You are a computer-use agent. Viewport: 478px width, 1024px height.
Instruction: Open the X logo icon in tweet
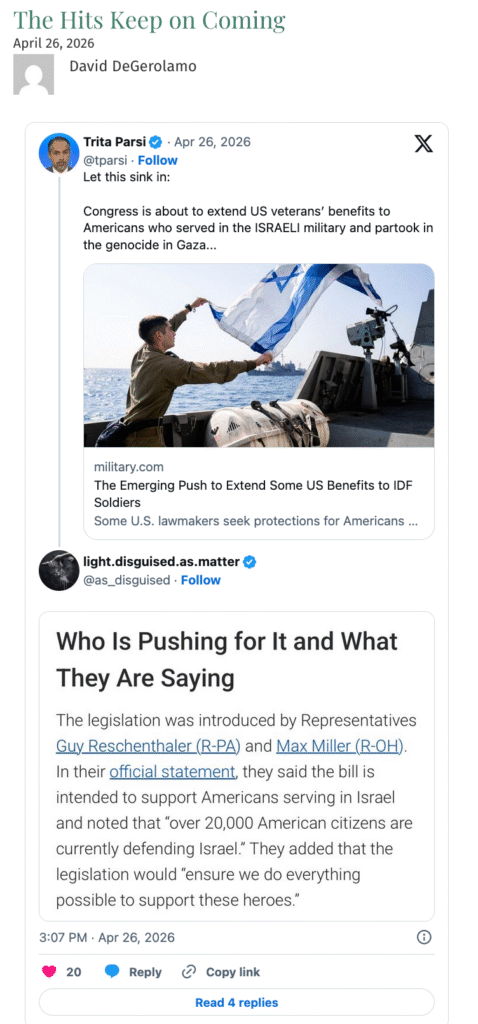pyautogui.click(x=424, y=143)
